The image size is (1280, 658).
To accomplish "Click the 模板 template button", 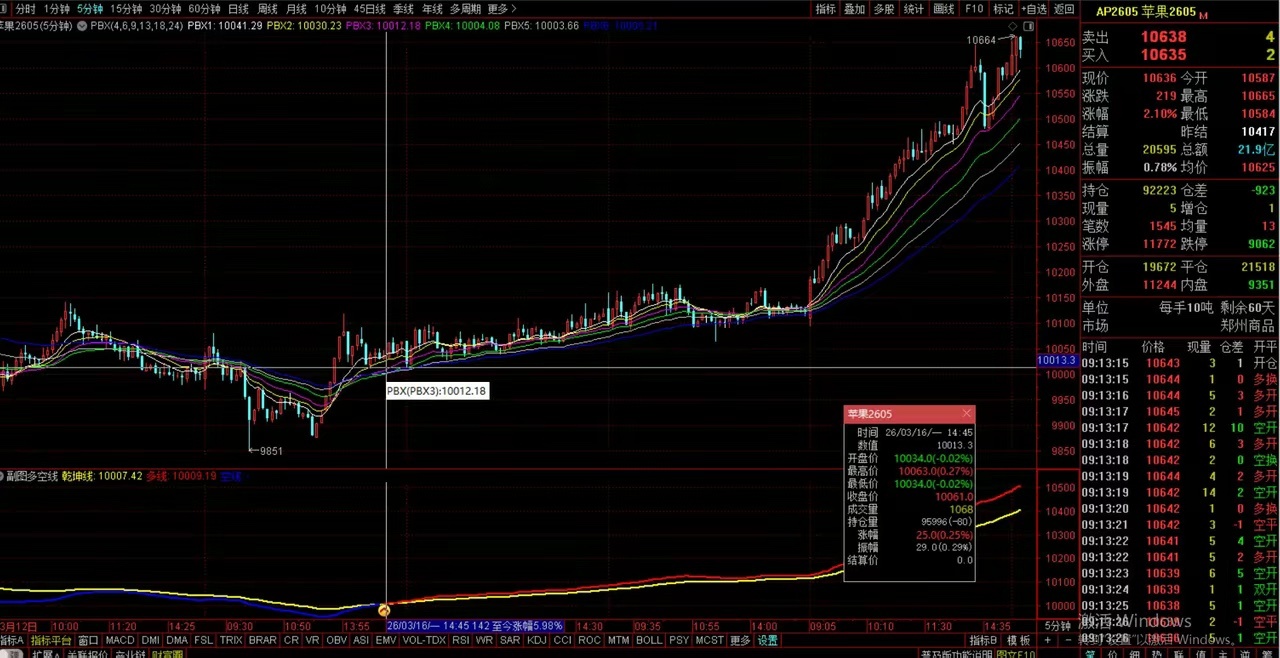I will [1018, 640].
